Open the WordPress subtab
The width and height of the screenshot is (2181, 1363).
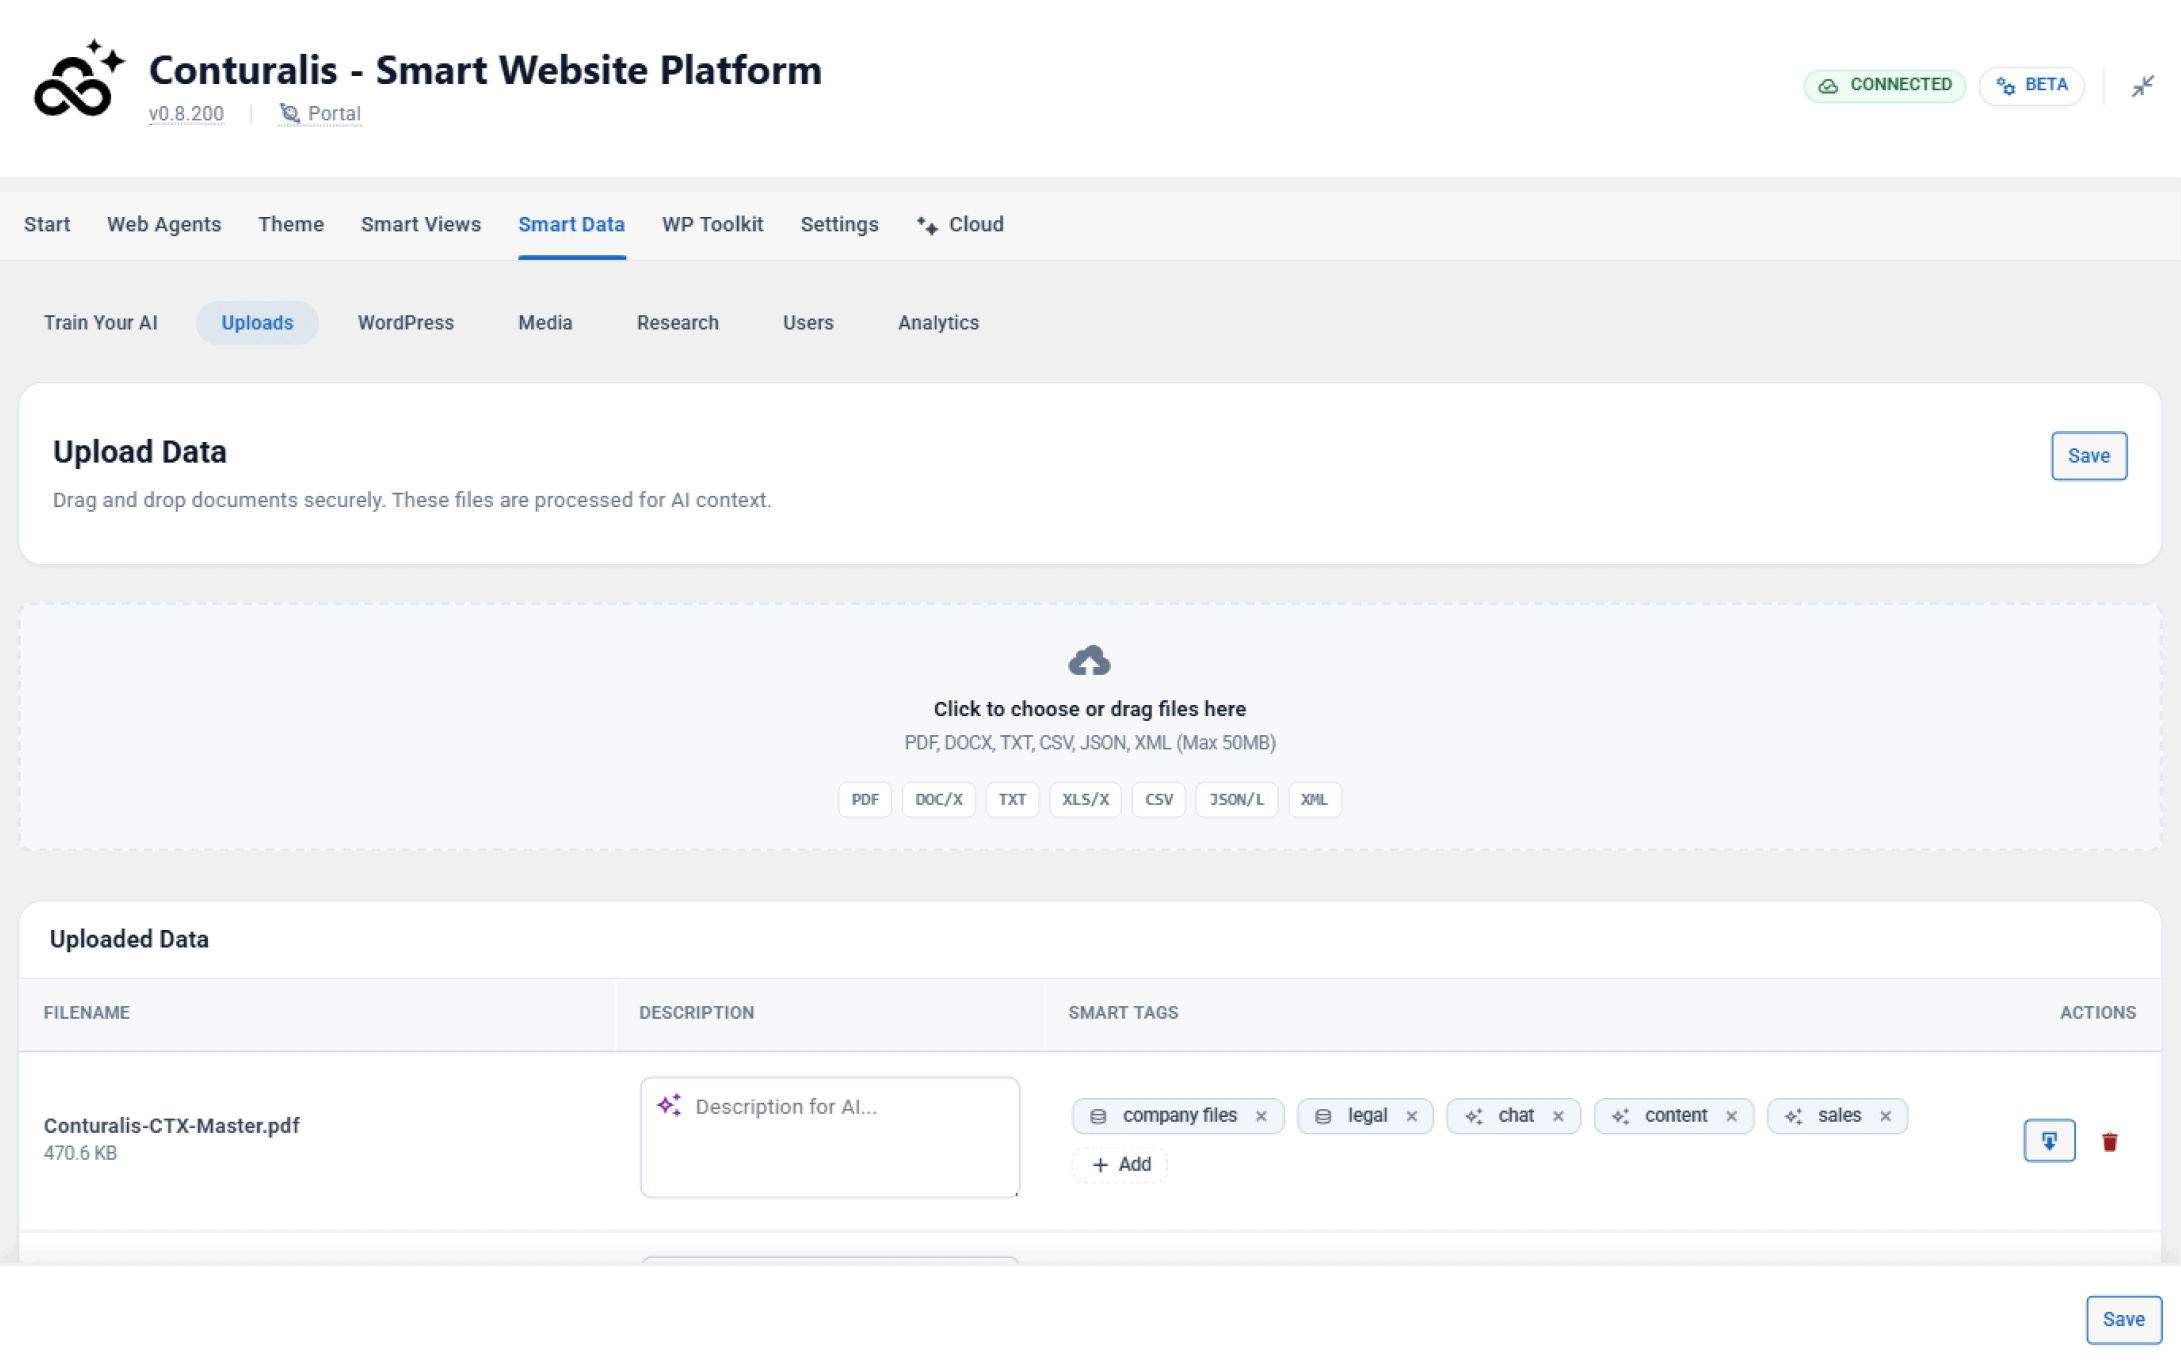(406, 322)
